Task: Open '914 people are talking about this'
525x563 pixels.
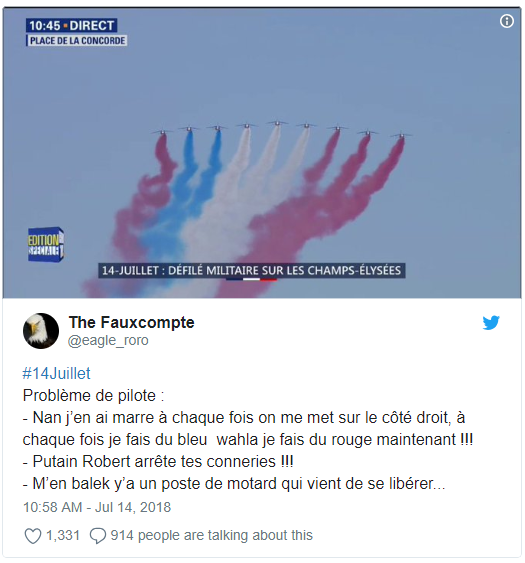Action: (212, 535)
